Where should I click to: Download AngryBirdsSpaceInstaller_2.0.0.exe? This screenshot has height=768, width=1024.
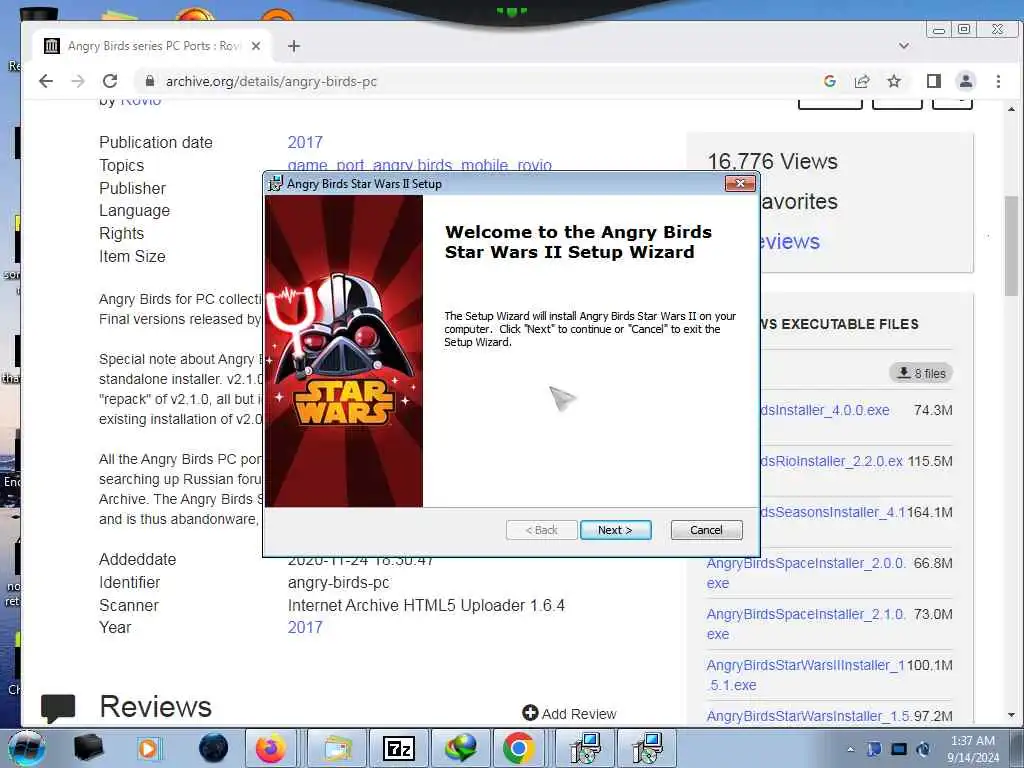tap(806, 573)
